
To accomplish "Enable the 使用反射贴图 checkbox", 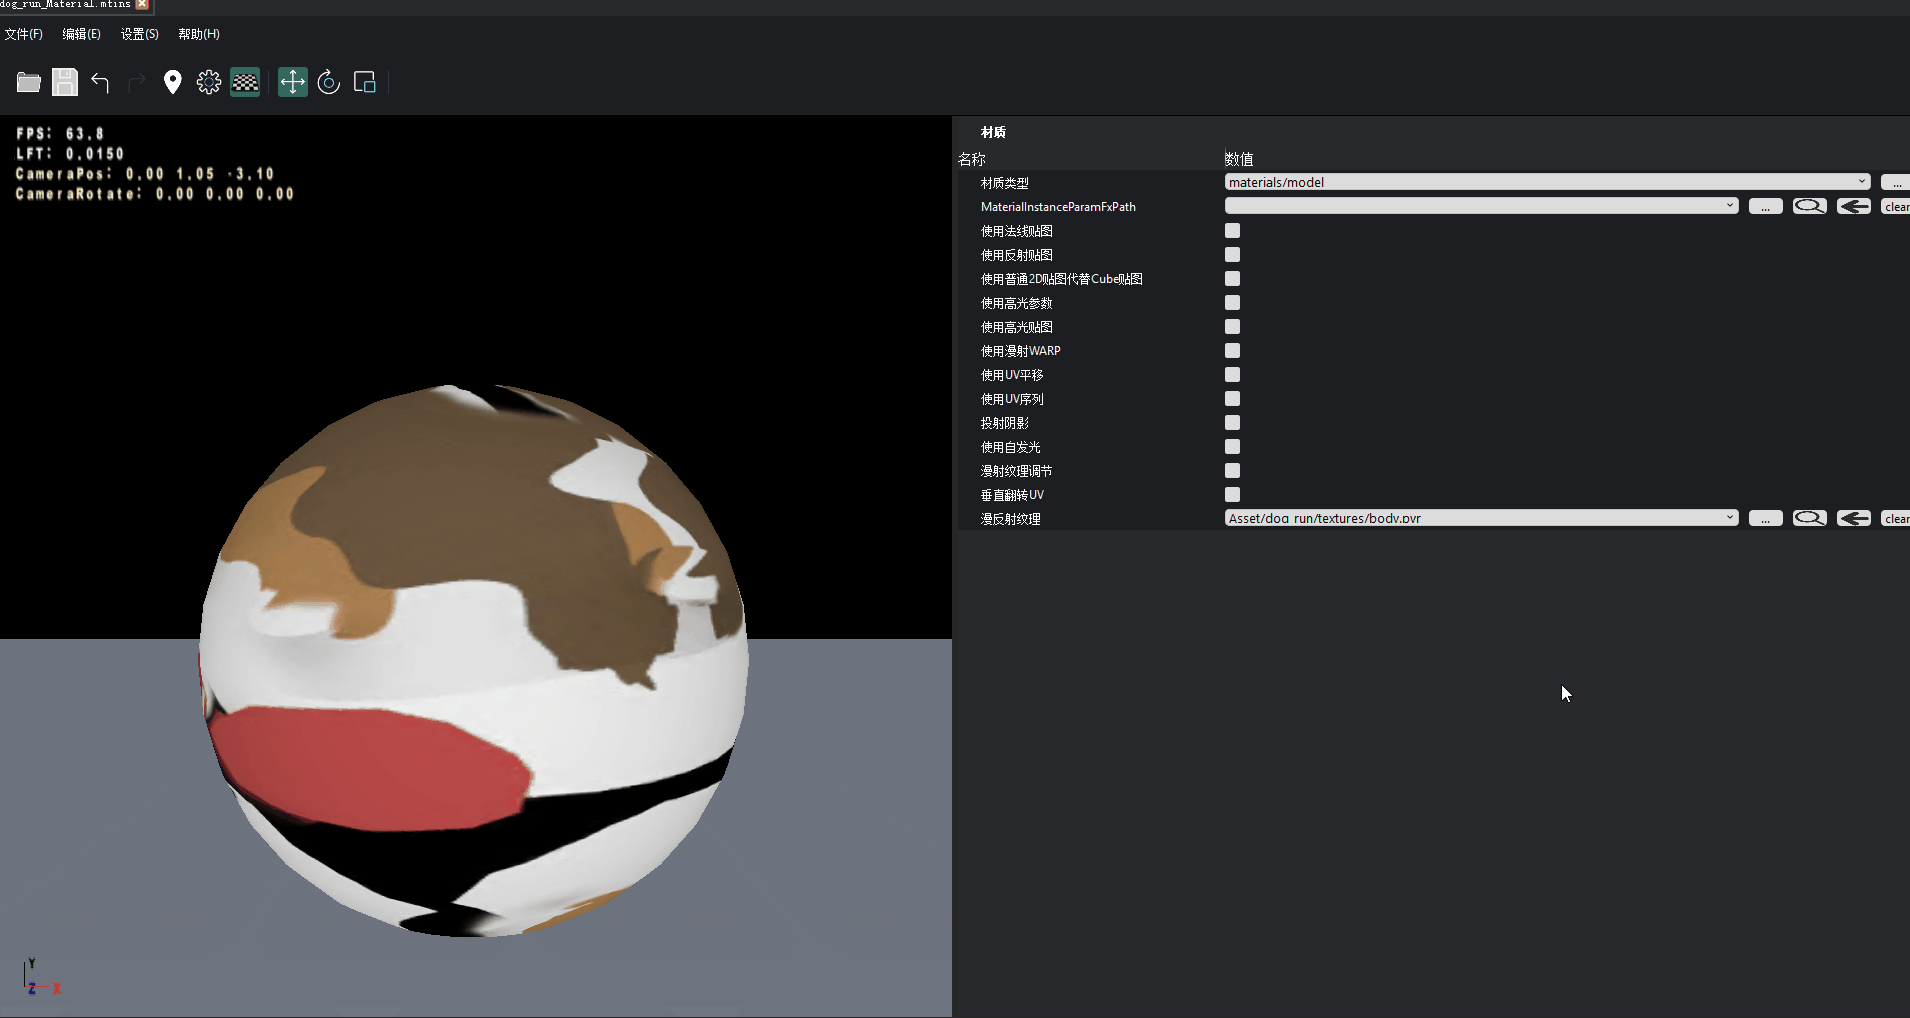I will pos(1232,255).
